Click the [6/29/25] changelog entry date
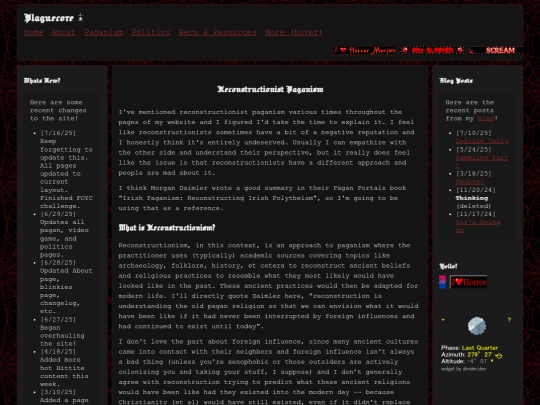Screen dimensions: 540x405 tap(58, 214)
